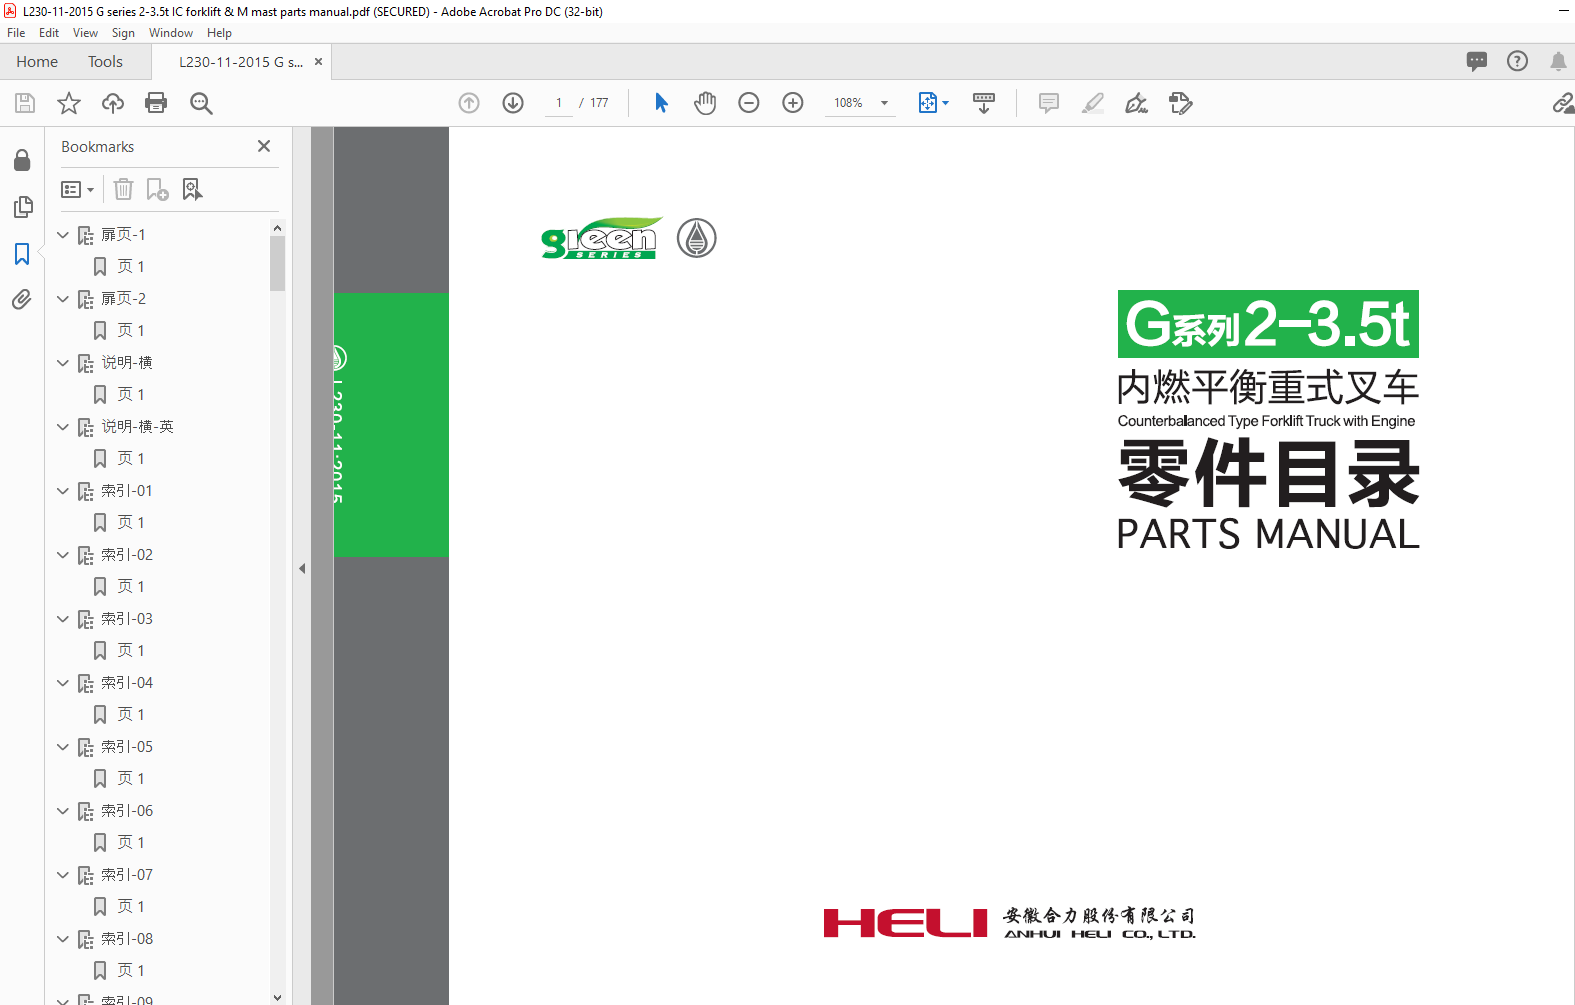Open the chat comments bubble icon
The width and height of the screenshot is (1575, 1005).
(1477, 61)
